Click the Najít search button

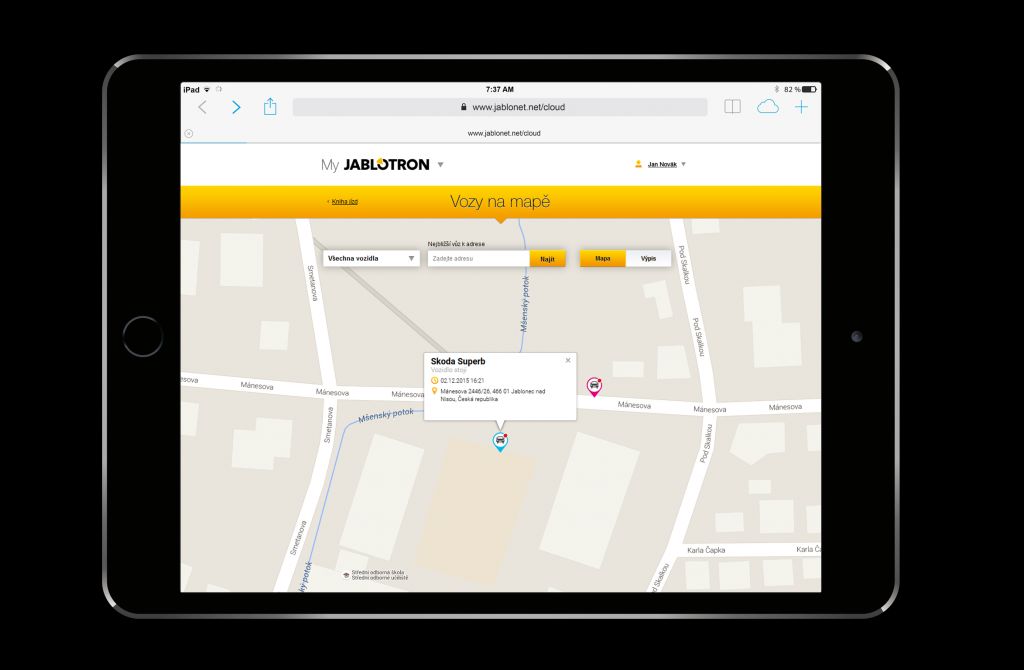(547, 259)
